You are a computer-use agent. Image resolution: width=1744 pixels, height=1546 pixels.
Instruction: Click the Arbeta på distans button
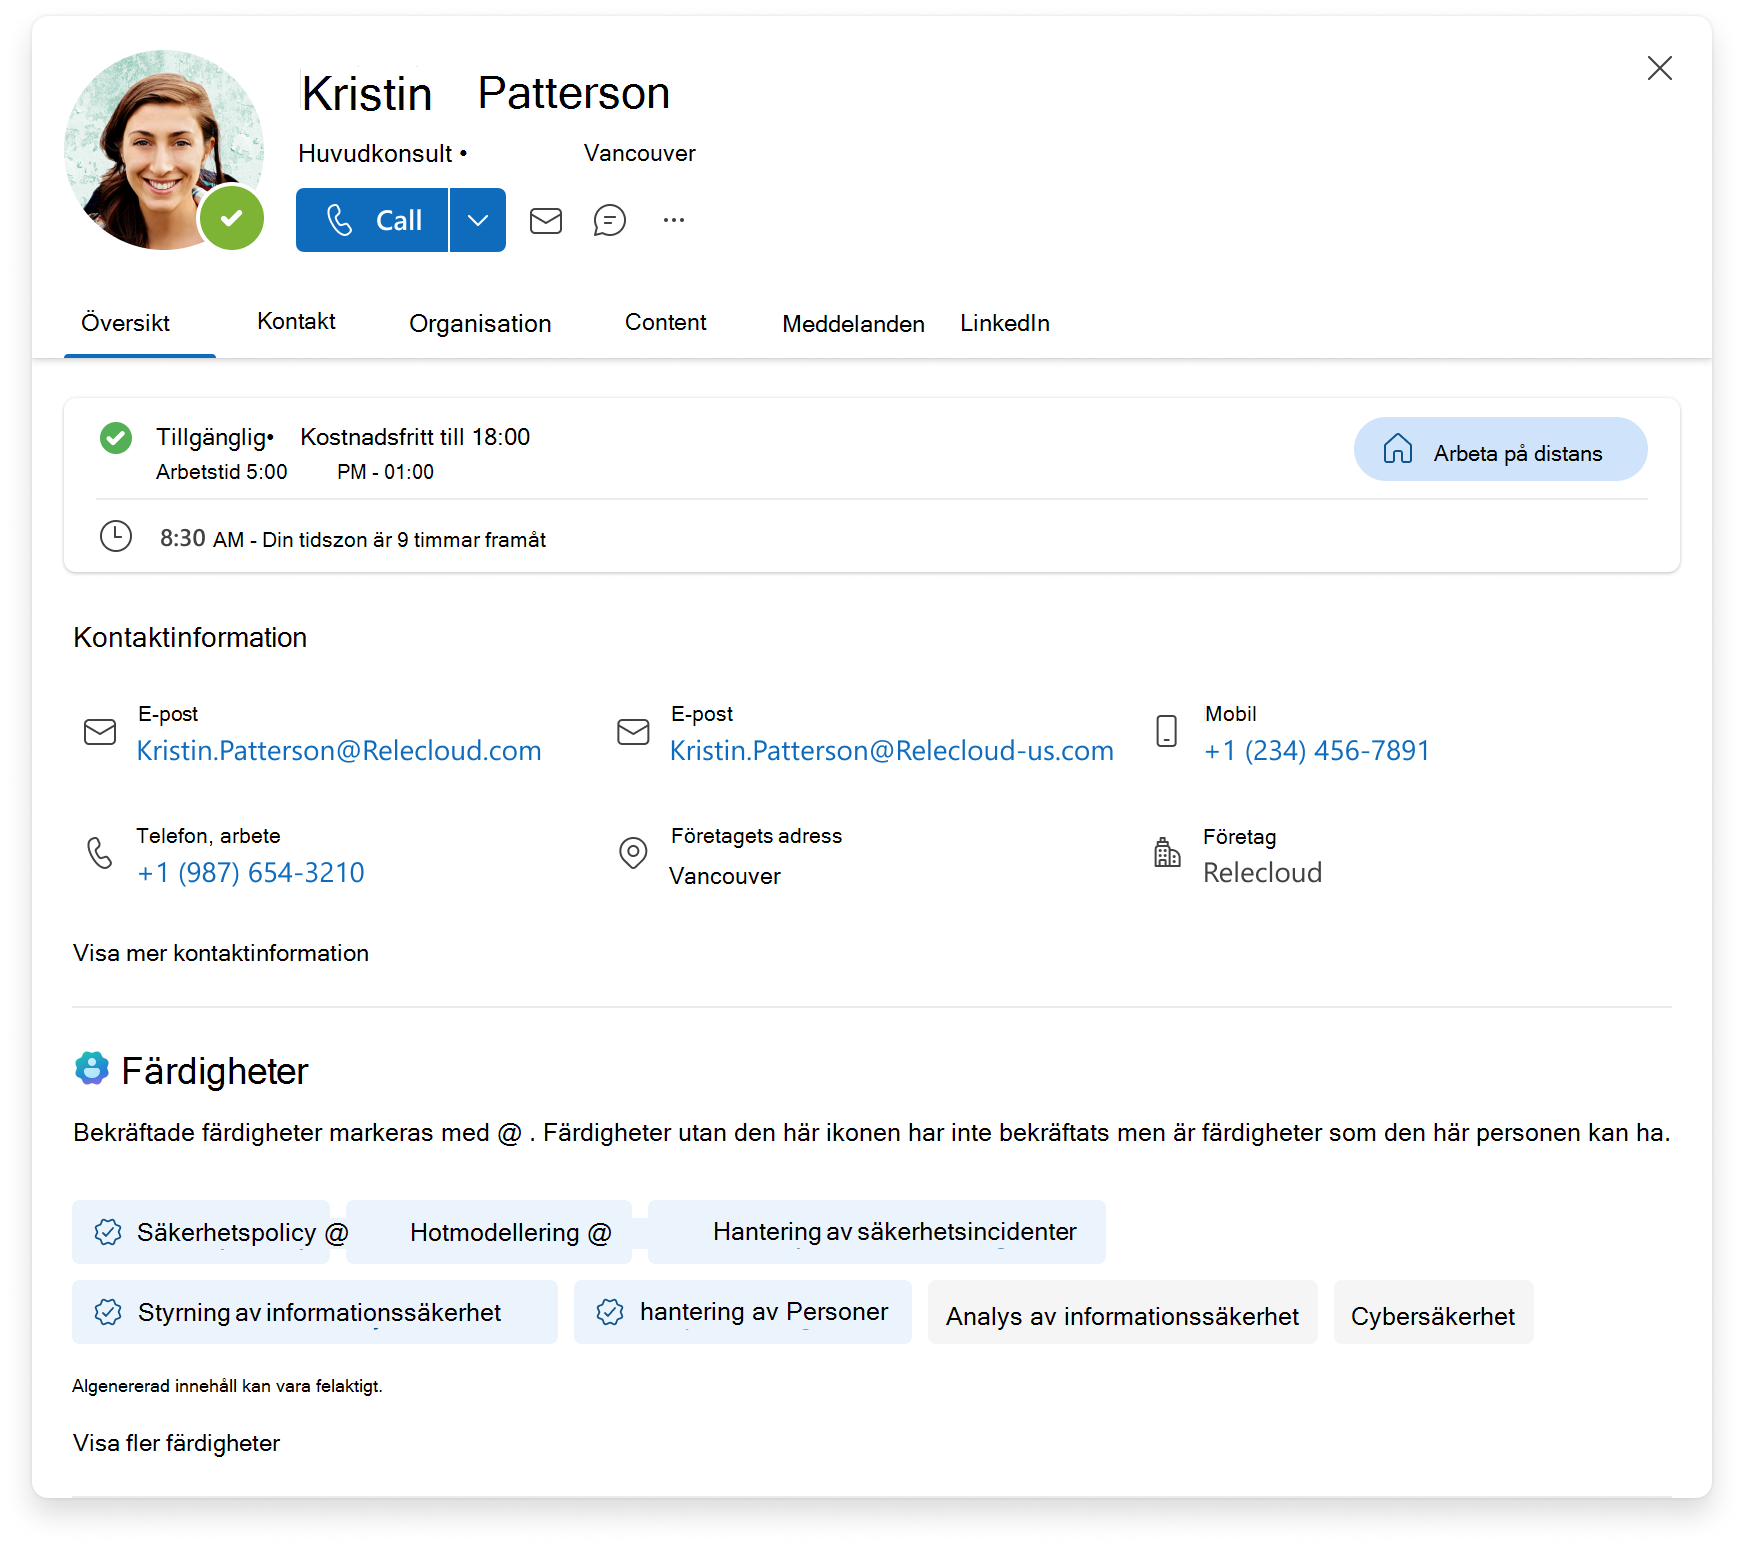pos(1500,449)
